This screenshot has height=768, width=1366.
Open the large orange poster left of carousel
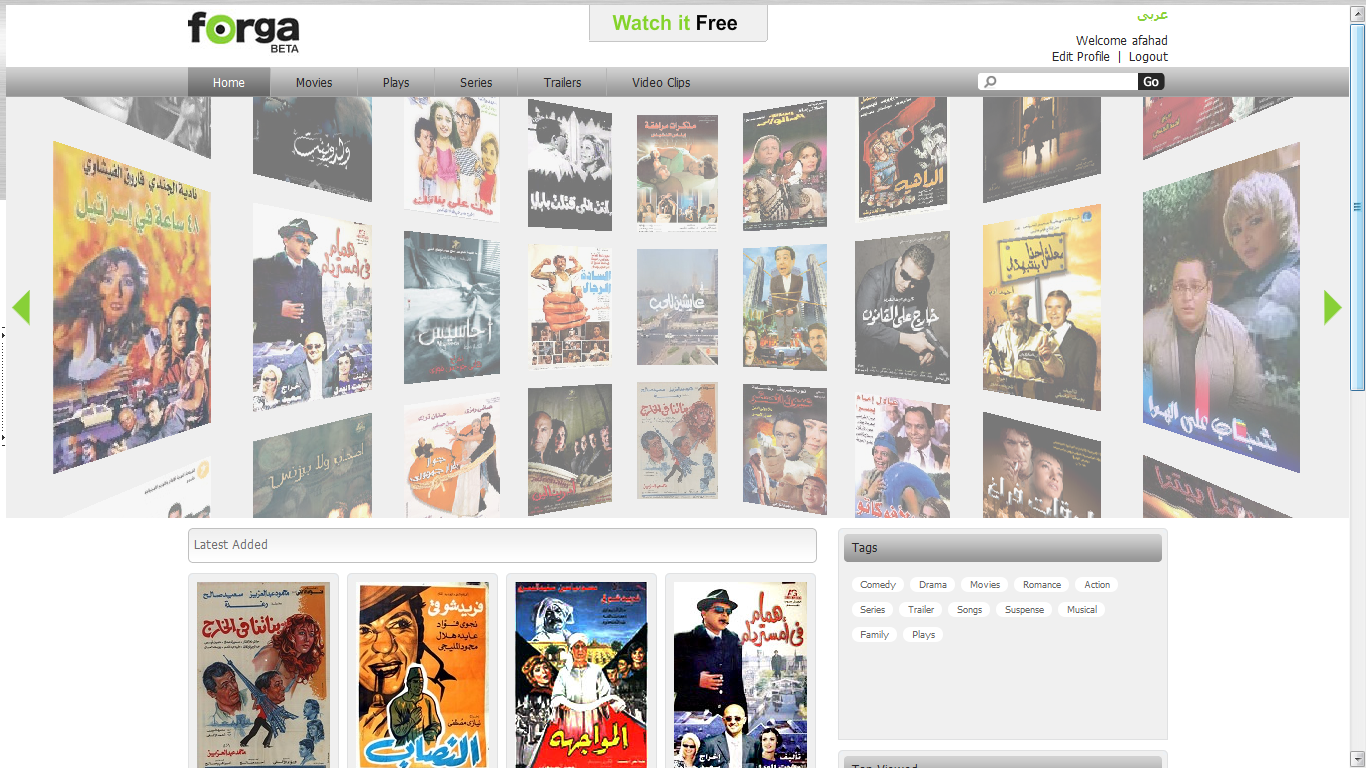tap(132, 307)
